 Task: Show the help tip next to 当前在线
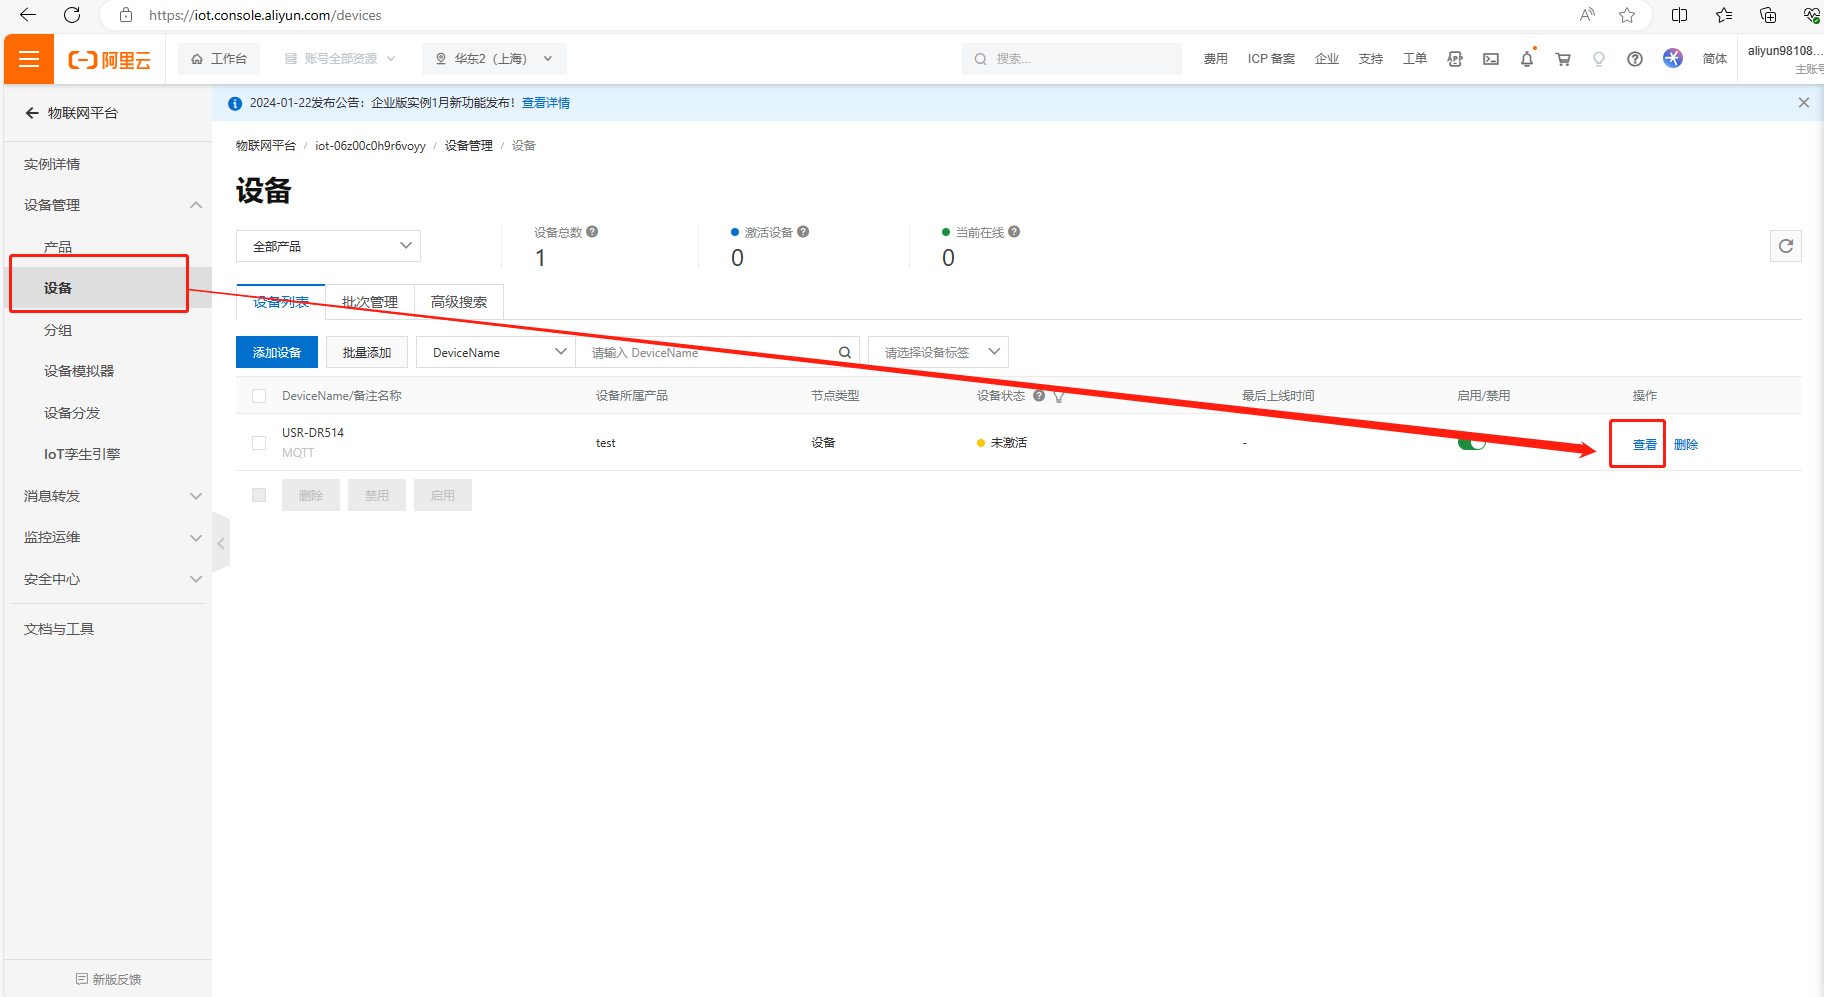point(1014,232)
